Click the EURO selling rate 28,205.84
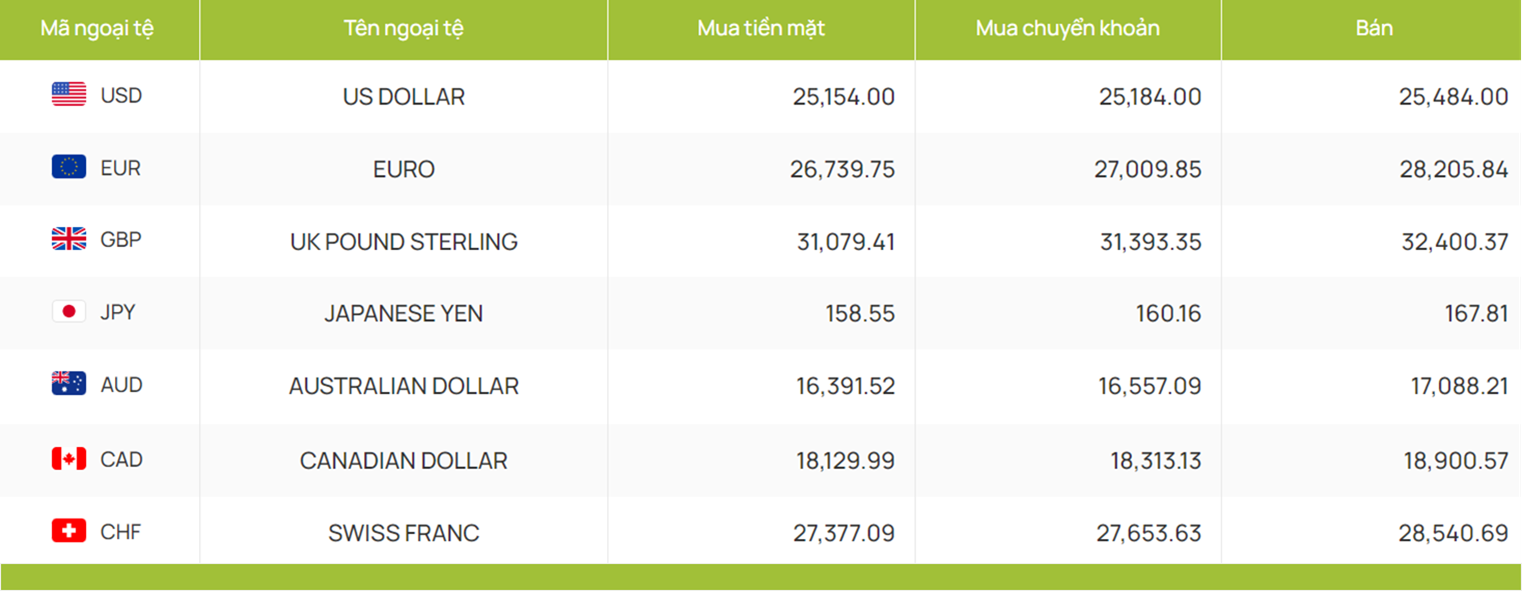This screenshot has height=591, width=1522. [1453, 170]
